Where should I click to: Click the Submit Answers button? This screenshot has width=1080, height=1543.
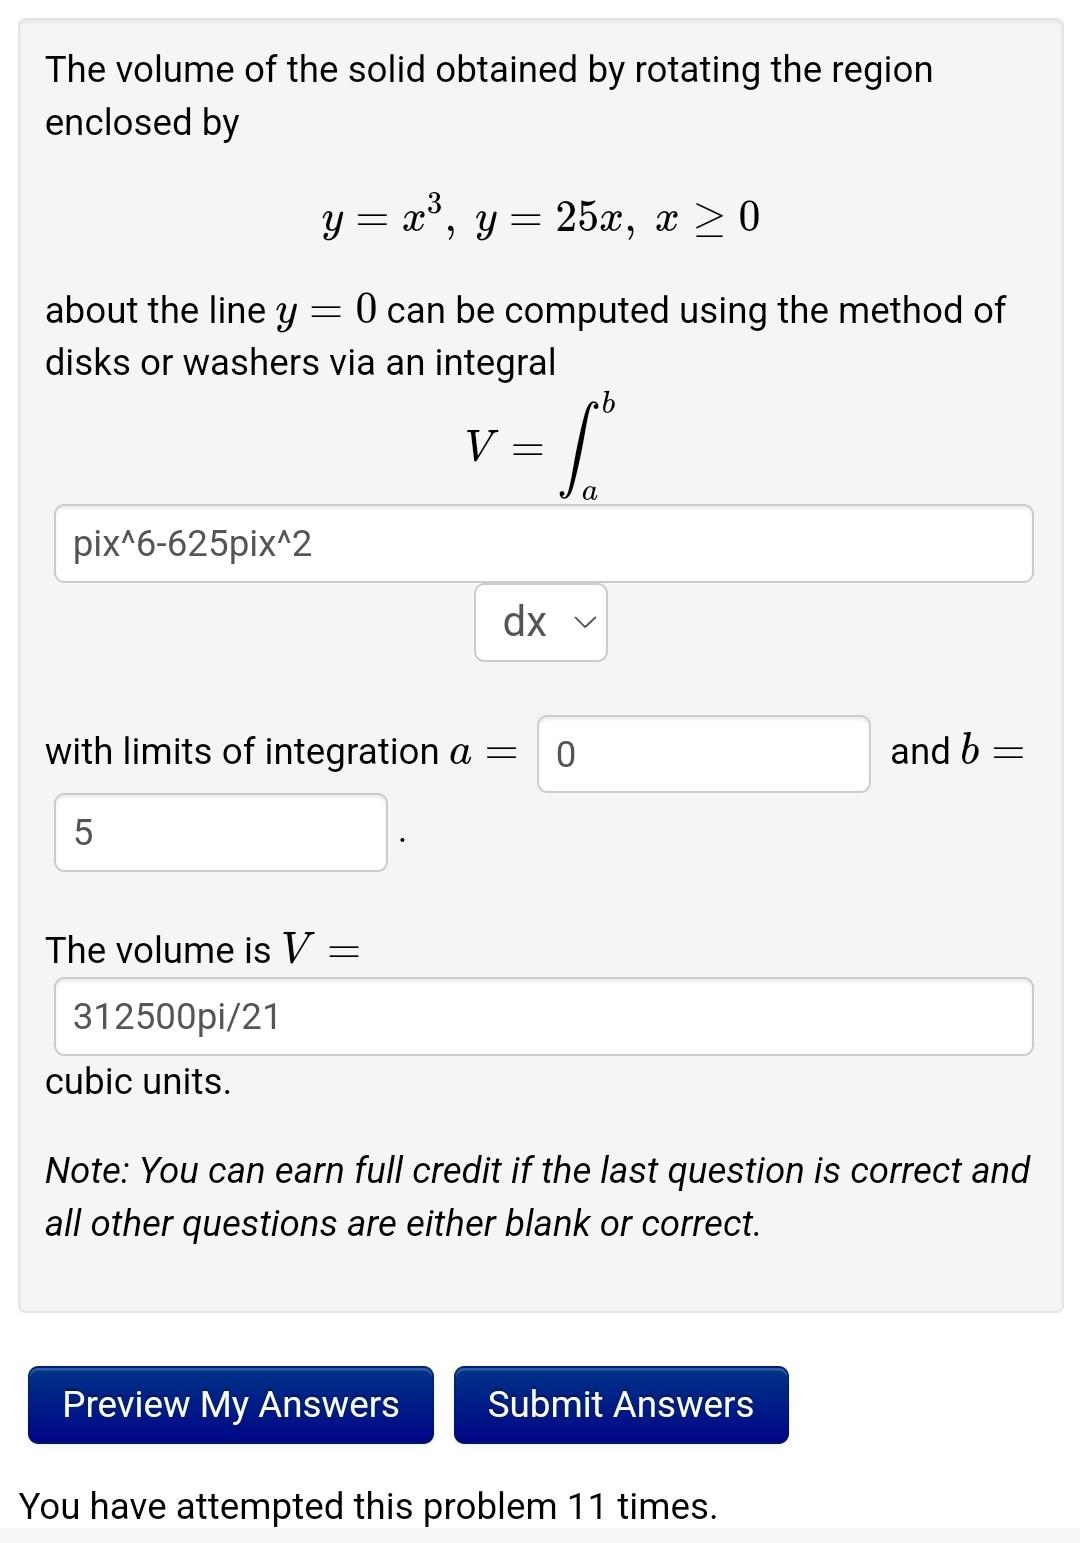point(620,1405)
